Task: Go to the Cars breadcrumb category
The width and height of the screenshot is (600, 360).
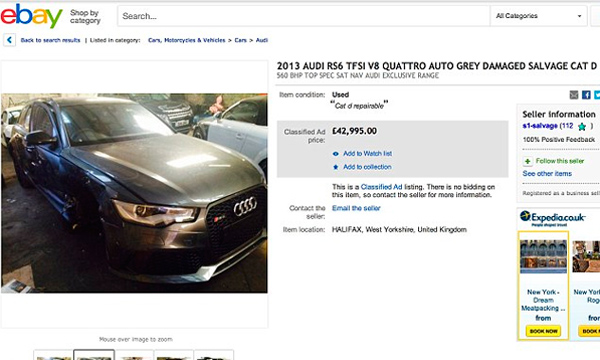Action: tap(240, 40)
